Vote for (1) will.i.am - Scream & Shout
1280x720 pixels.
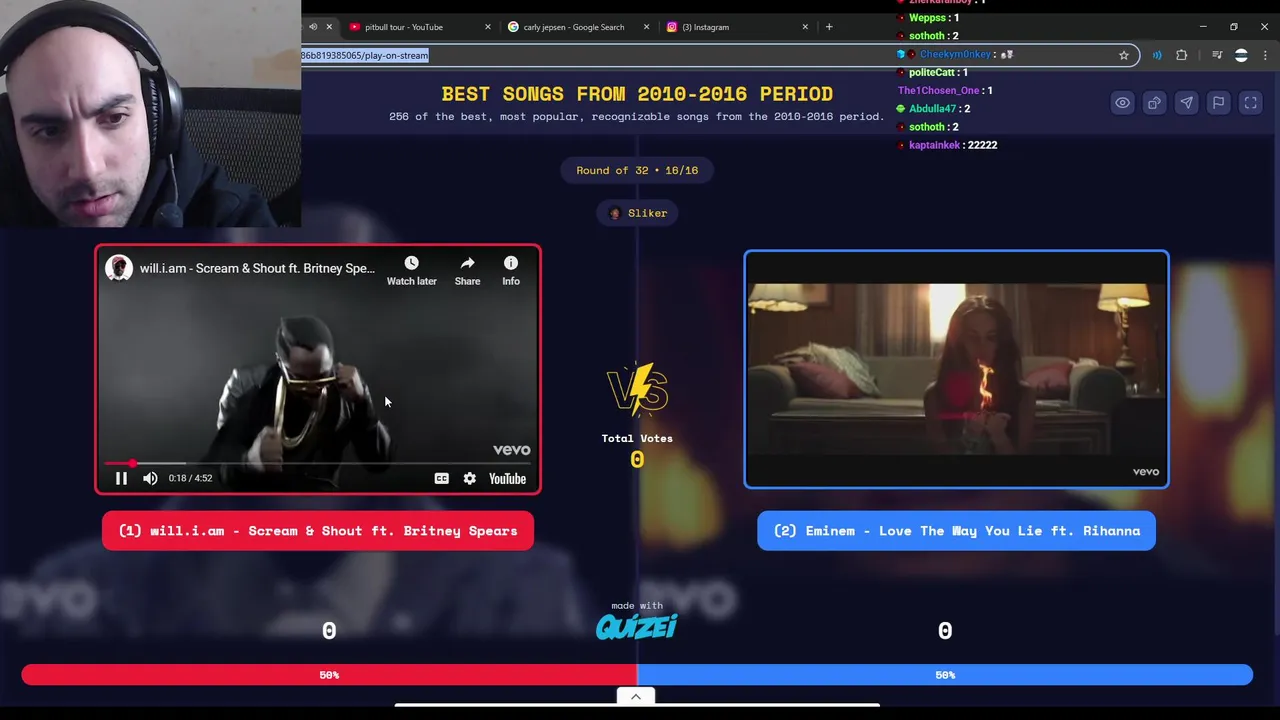pos(318,531)
